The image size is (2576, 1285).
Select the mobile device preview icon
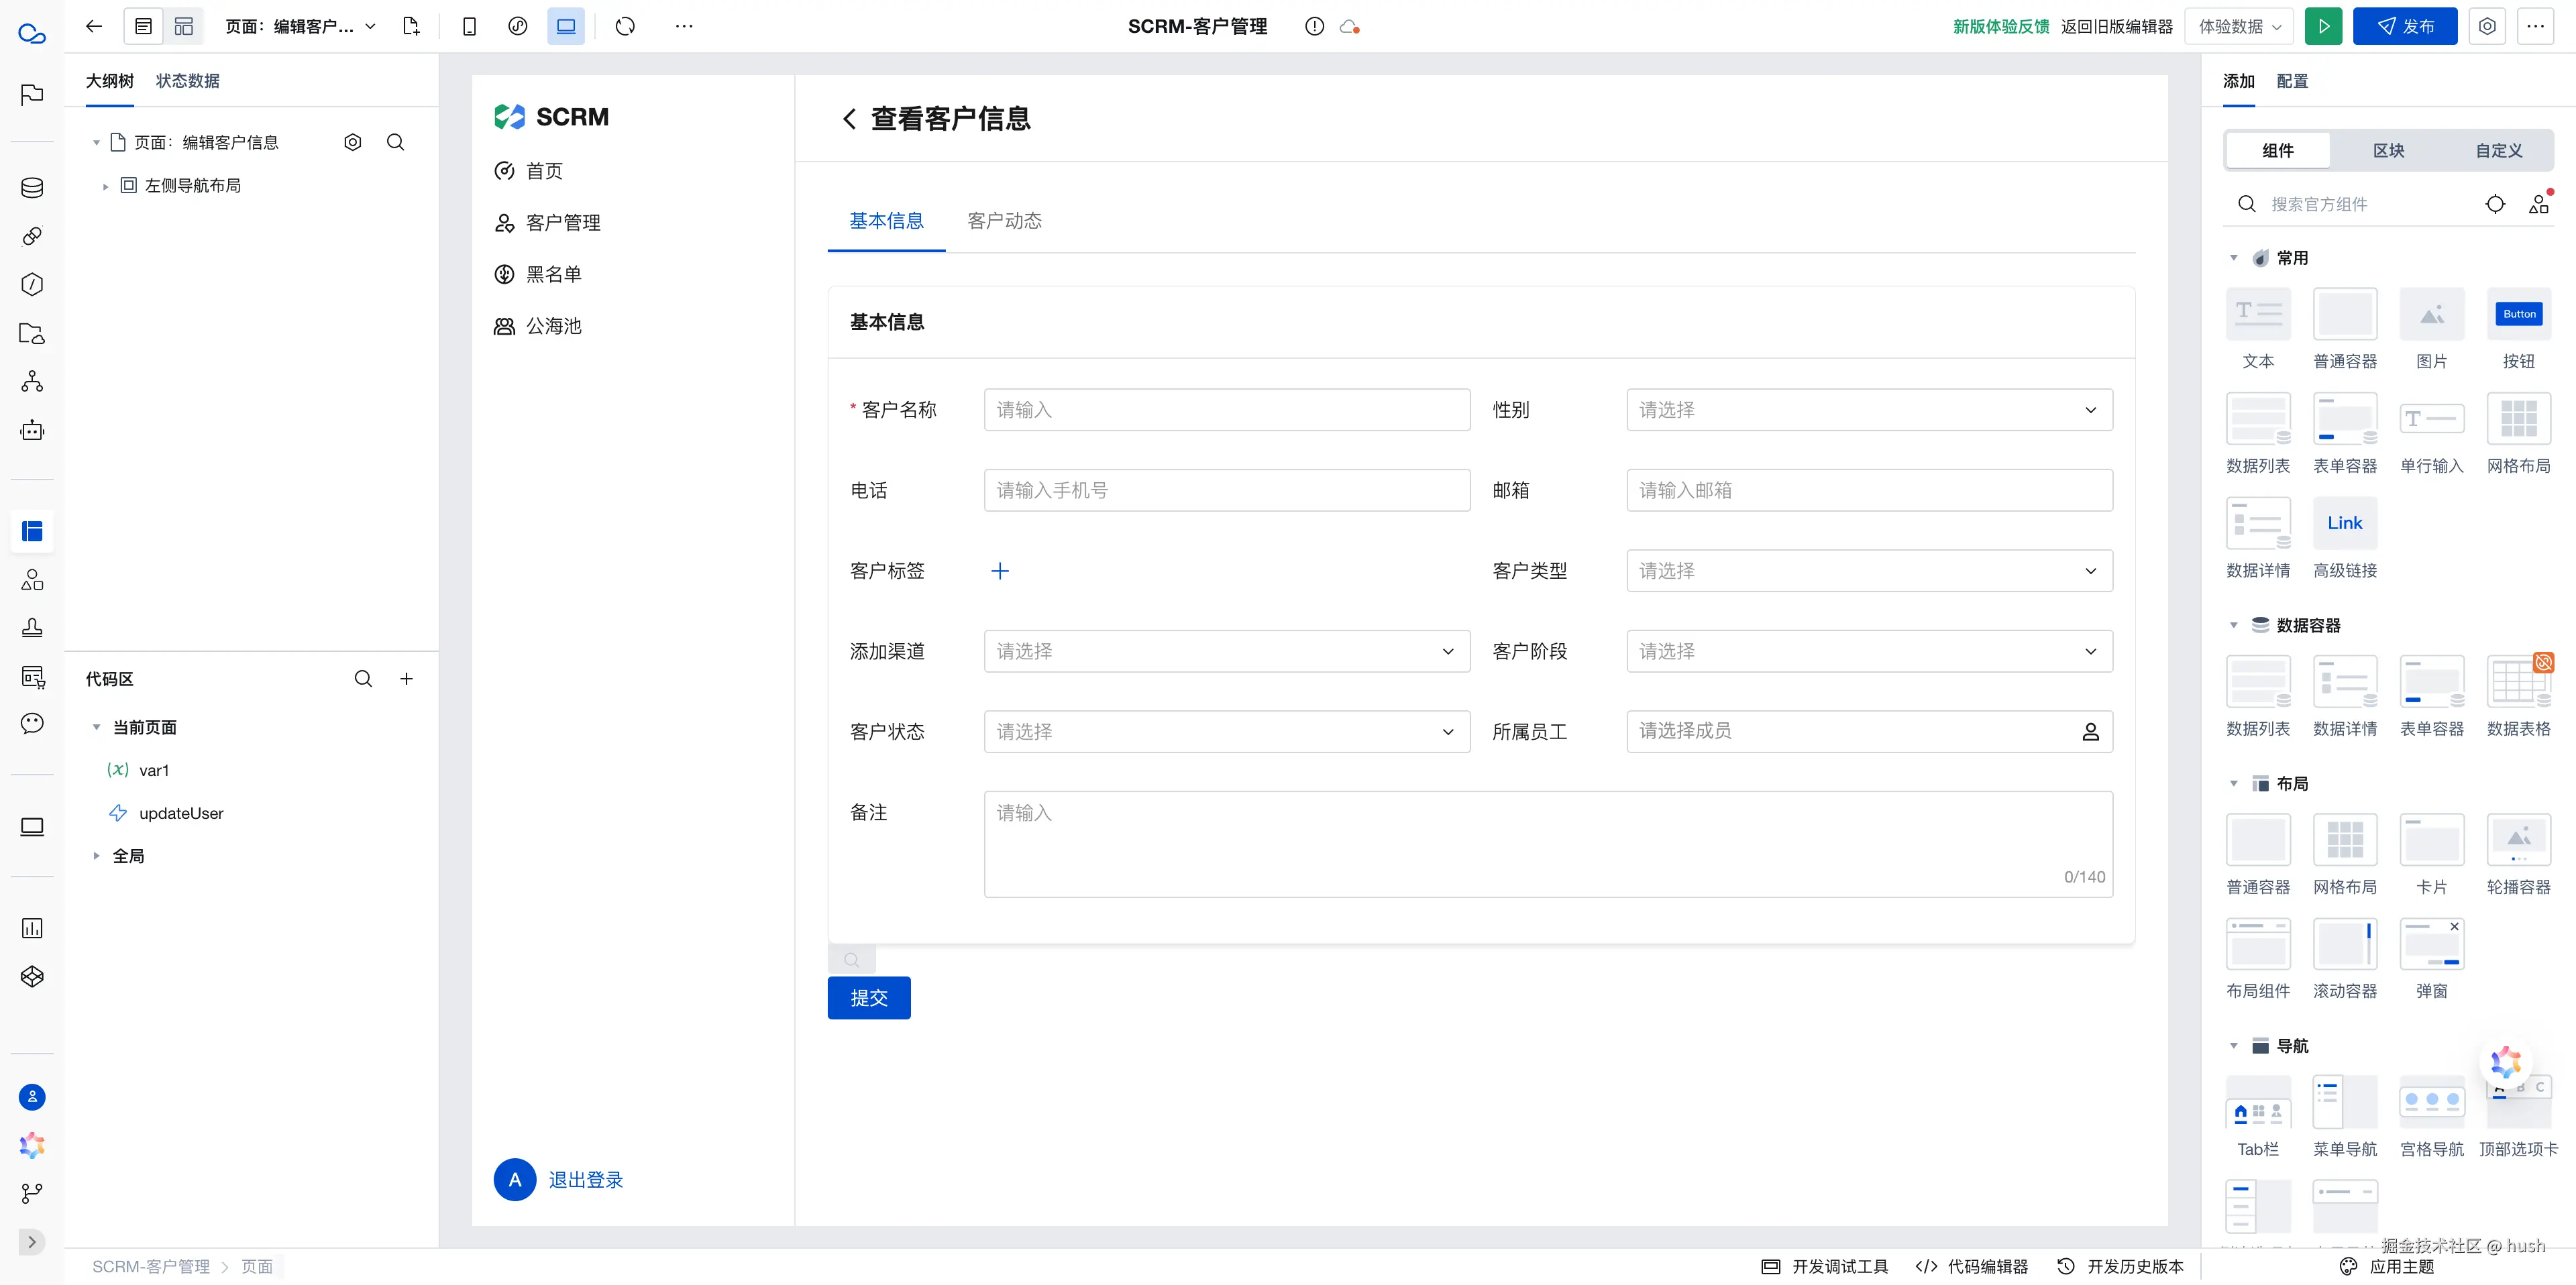tap(469, 26)
